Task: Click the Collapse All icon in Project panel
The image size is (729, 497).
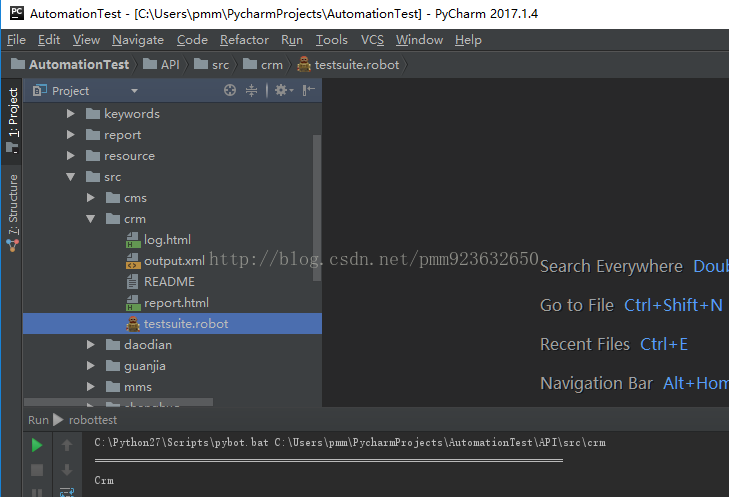Action: point(252,90)
